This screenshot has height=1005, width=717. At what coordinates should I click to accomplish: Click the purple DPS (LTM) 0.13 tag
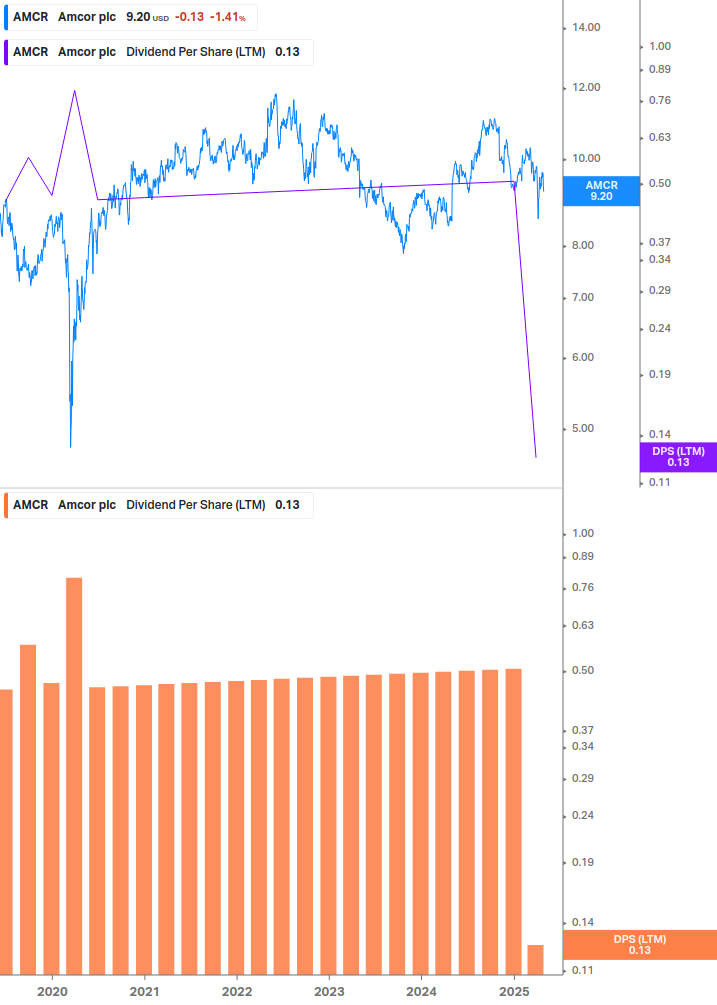pos(678,457)
